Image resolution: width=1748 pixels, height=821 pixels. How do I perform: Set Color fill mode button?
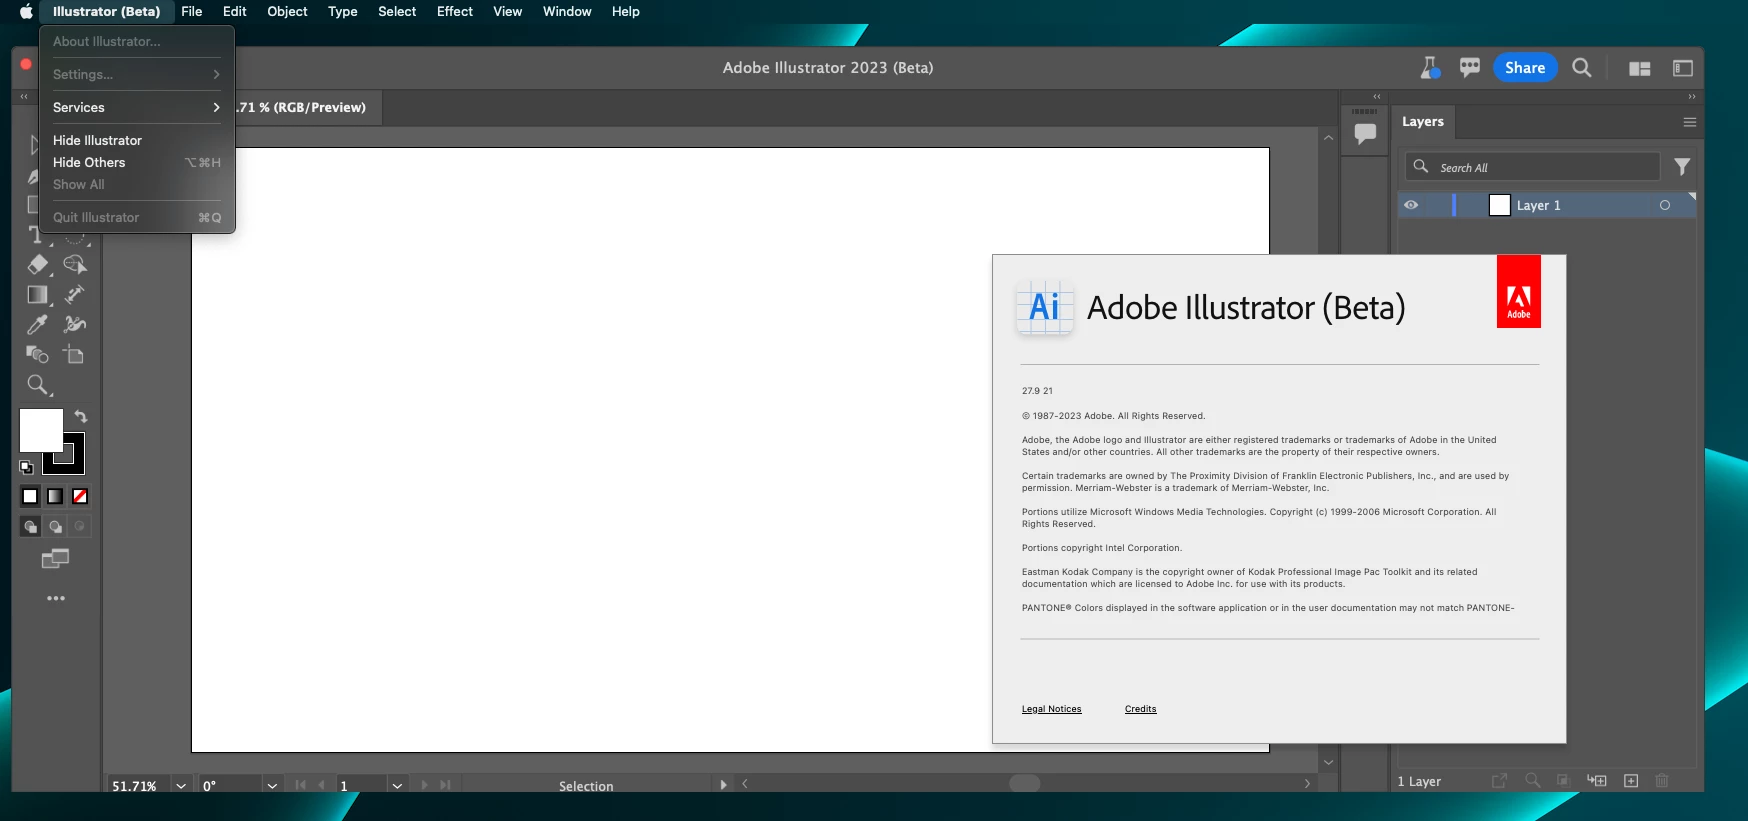pos(30,496)
